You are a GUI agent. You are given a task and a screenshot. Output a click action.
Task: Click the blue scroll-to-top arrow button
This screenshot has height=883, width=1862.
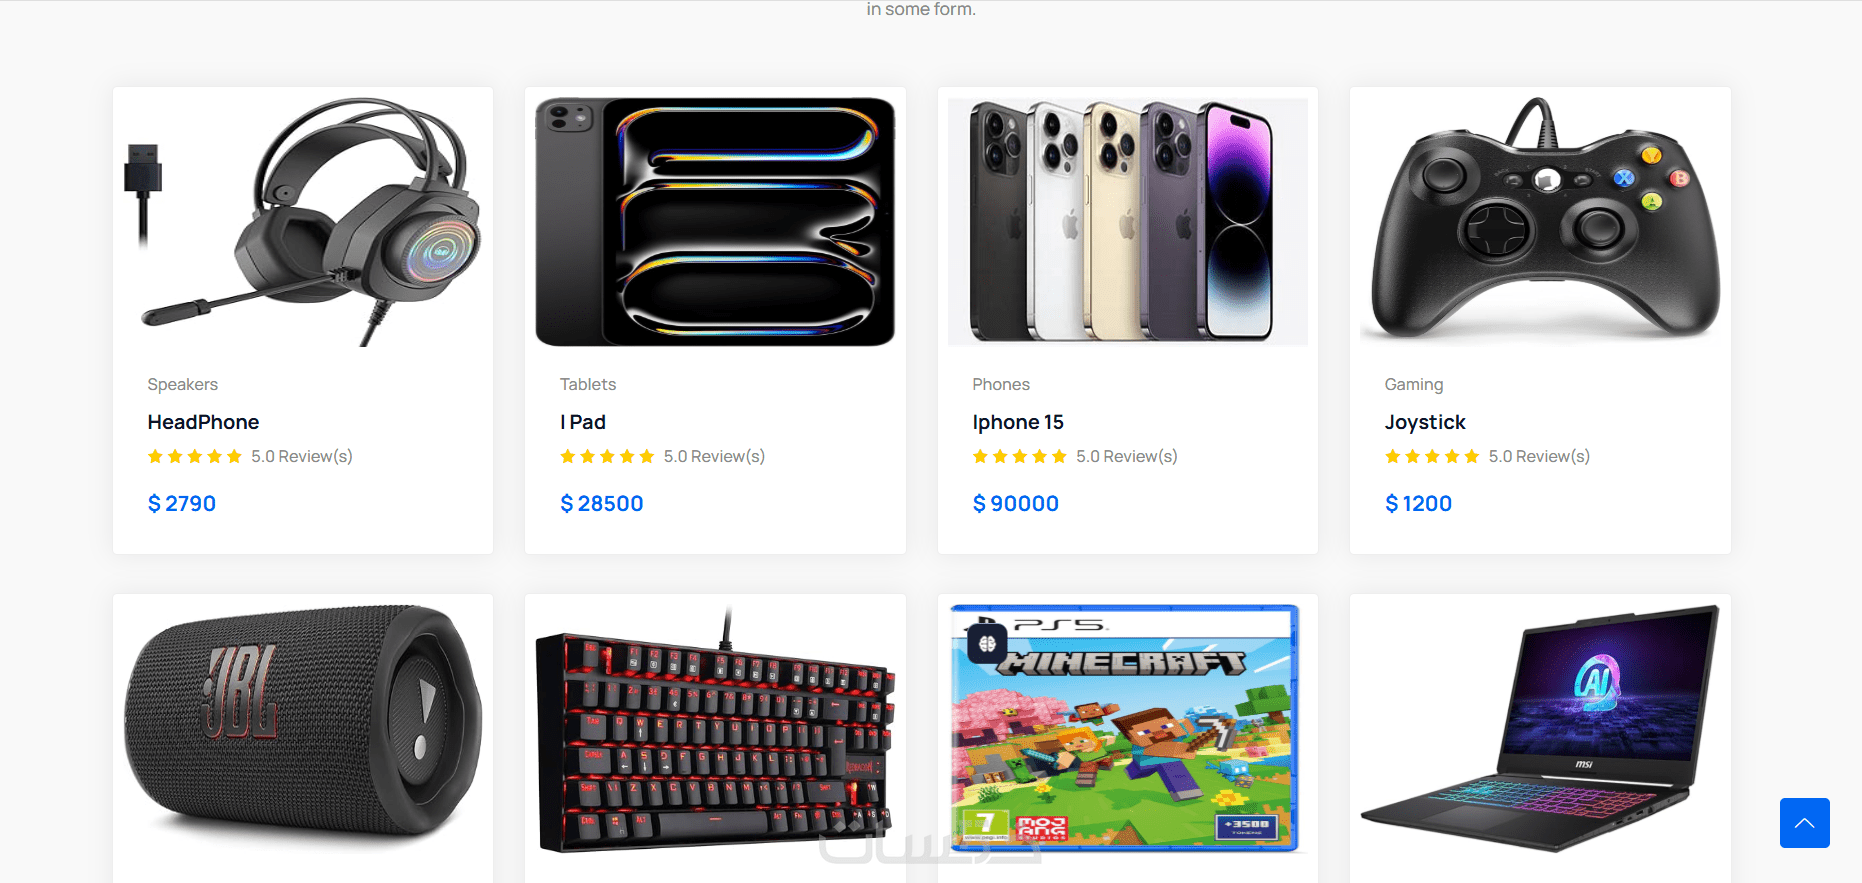click(1804, 823)
